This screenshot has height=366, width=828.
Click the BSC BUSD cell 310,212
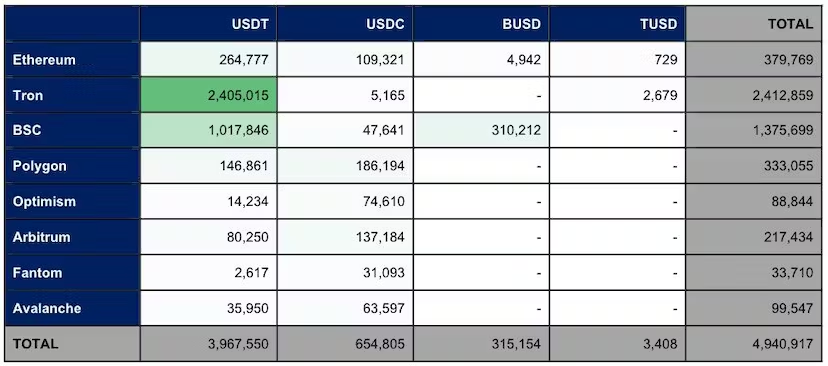pyautogui.click(x=481, y=130)
